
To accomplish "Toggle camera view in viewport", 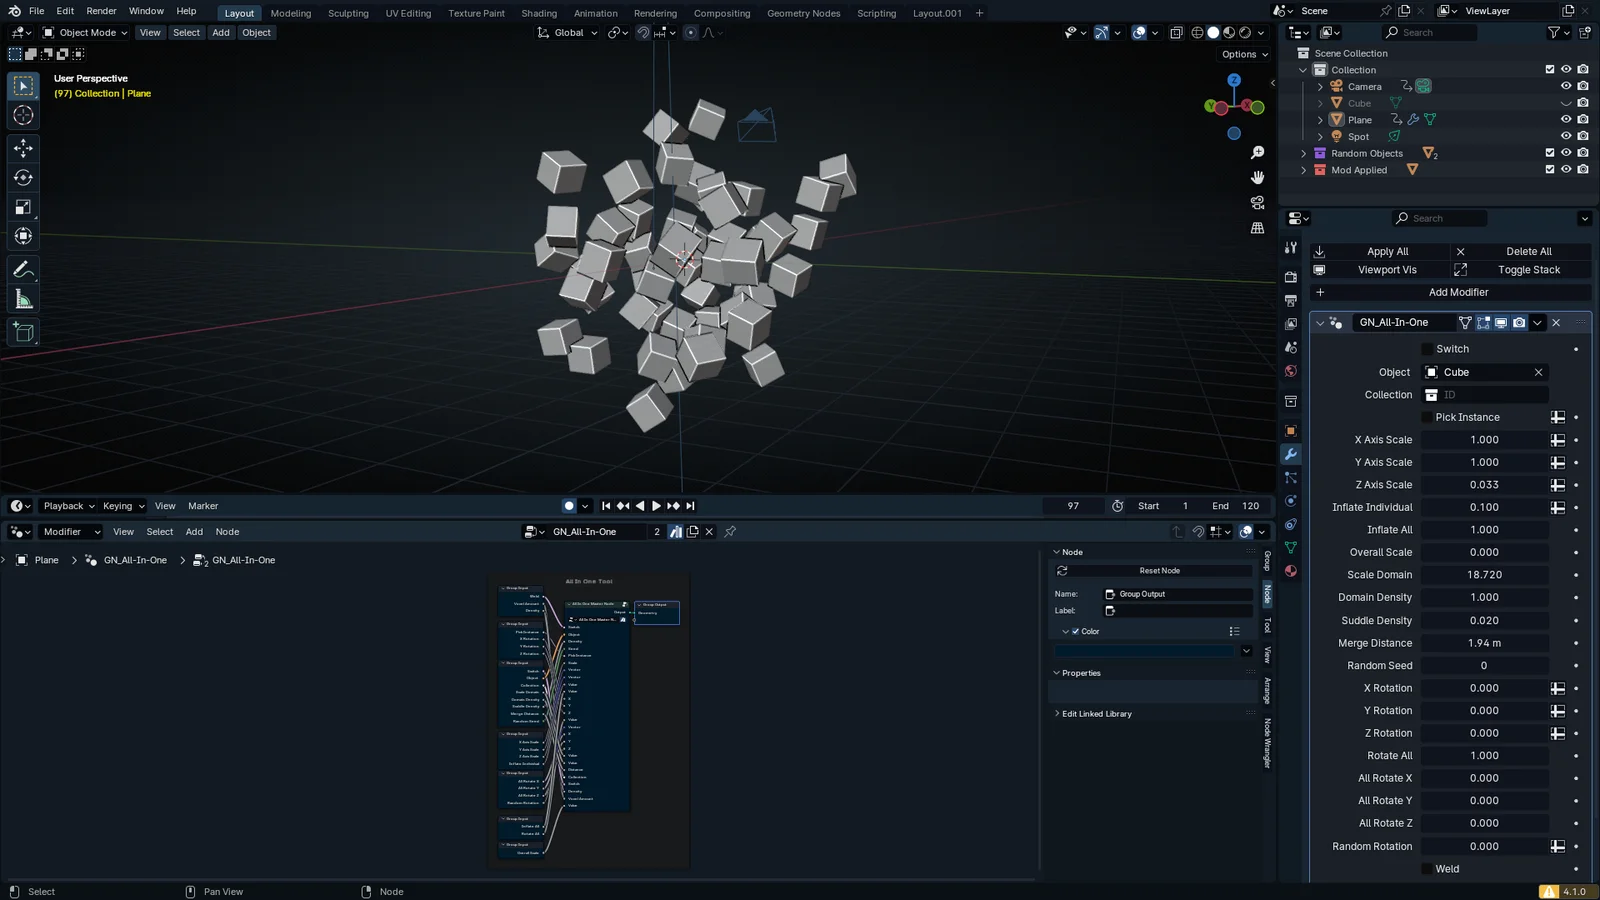I will (x=1257, y=203).
